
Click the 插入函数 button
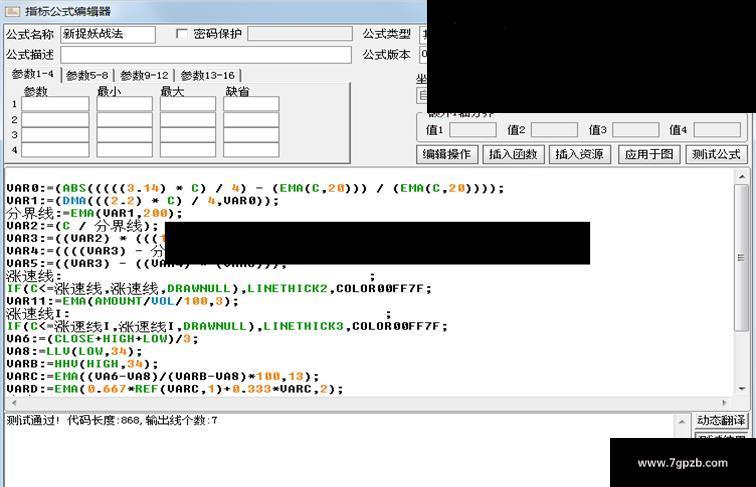pos(513,154)
